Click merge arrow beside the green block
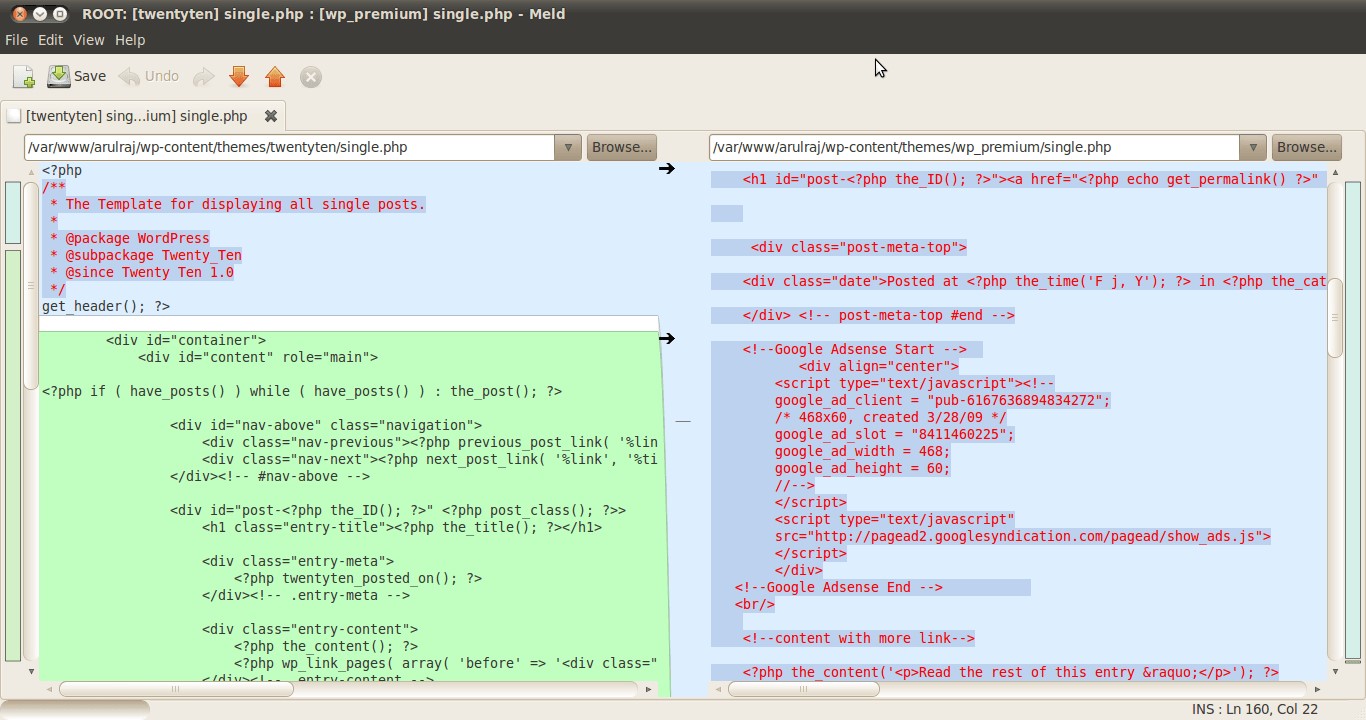 point(666,339)
